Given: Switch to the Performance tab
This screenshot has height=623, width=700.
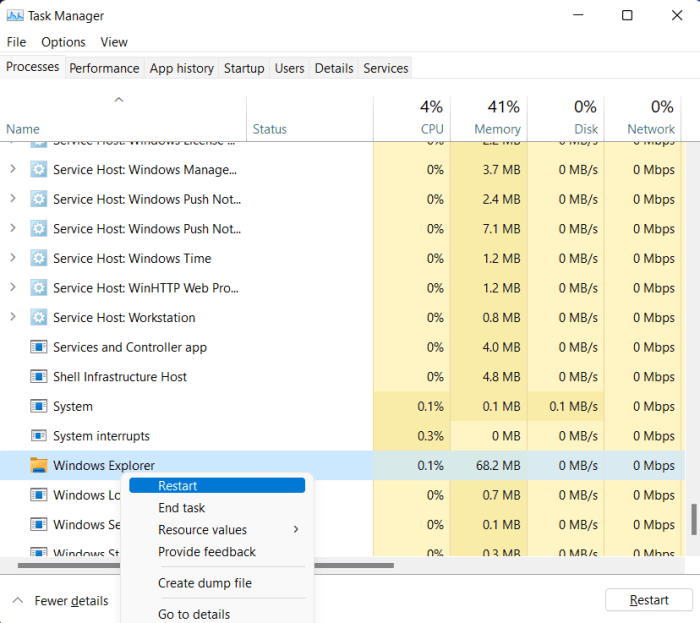Looking at the screenshot, I should click(x=104, y=68).
